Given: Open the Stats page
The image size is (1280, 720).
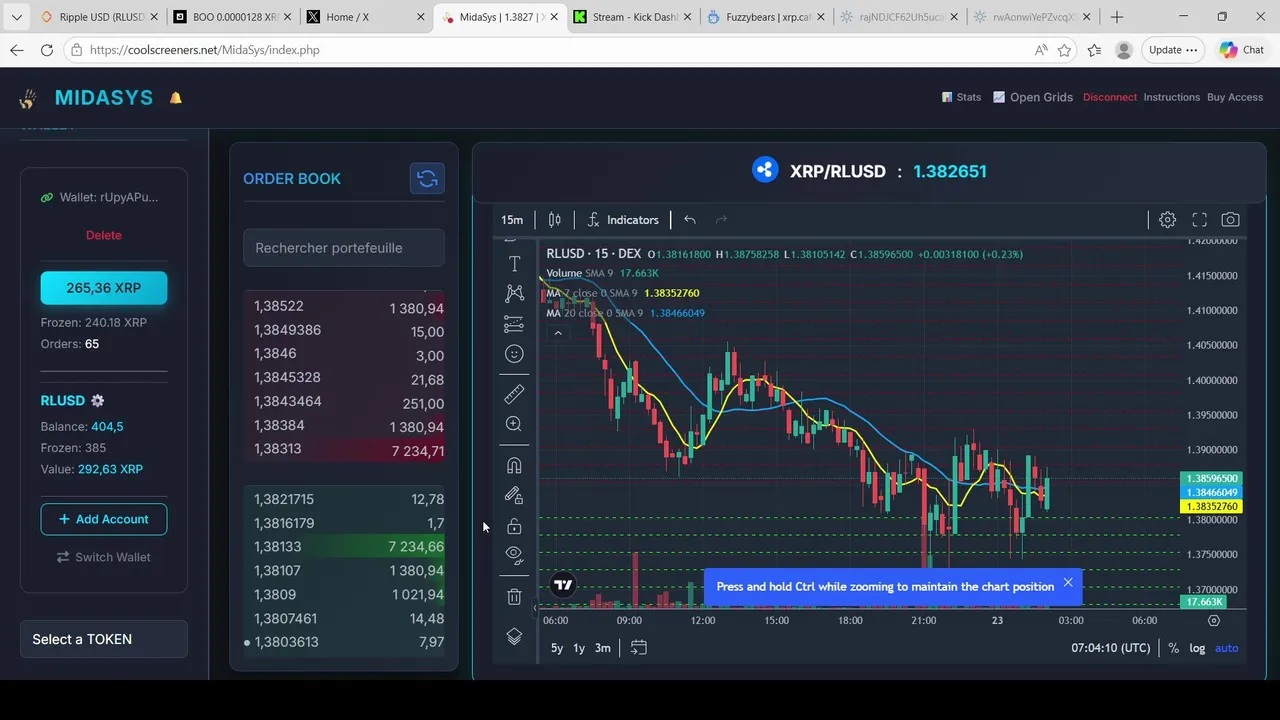Looking at the screenshot, I should click(961, 97).
